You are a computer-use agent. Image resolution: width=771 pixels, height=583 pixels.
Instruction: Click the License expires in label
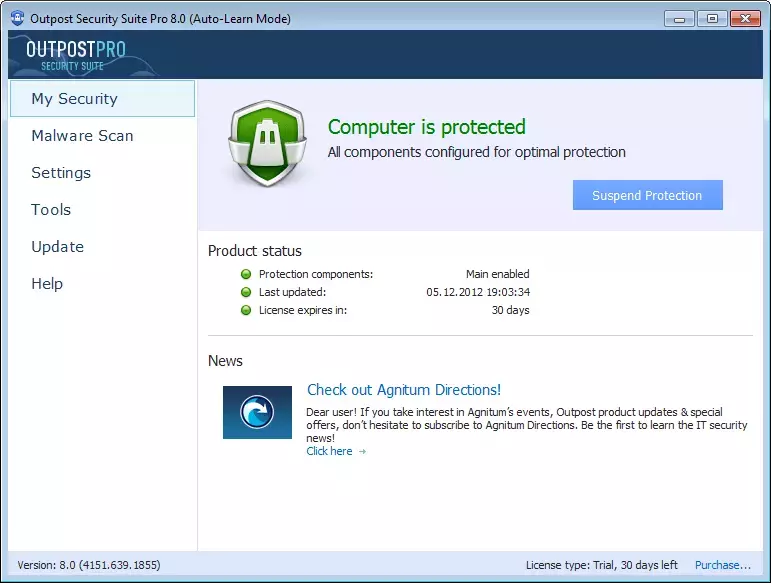303,310
